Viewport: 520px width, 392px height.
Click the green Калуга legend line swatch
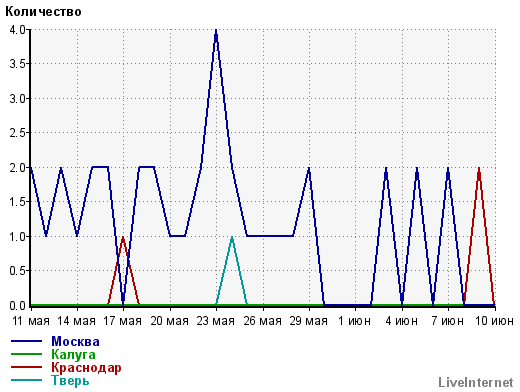click(x=26, y=354)
